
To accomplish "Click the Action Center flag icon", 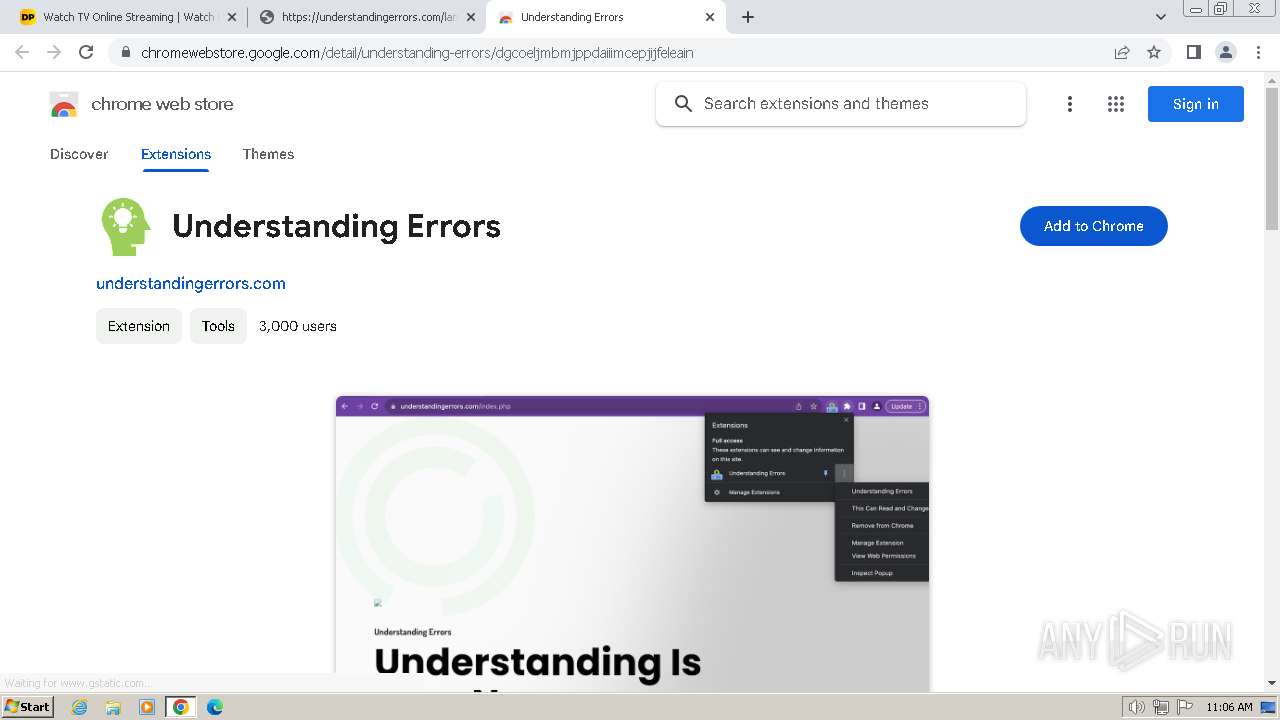I will tap(1184, 707).
